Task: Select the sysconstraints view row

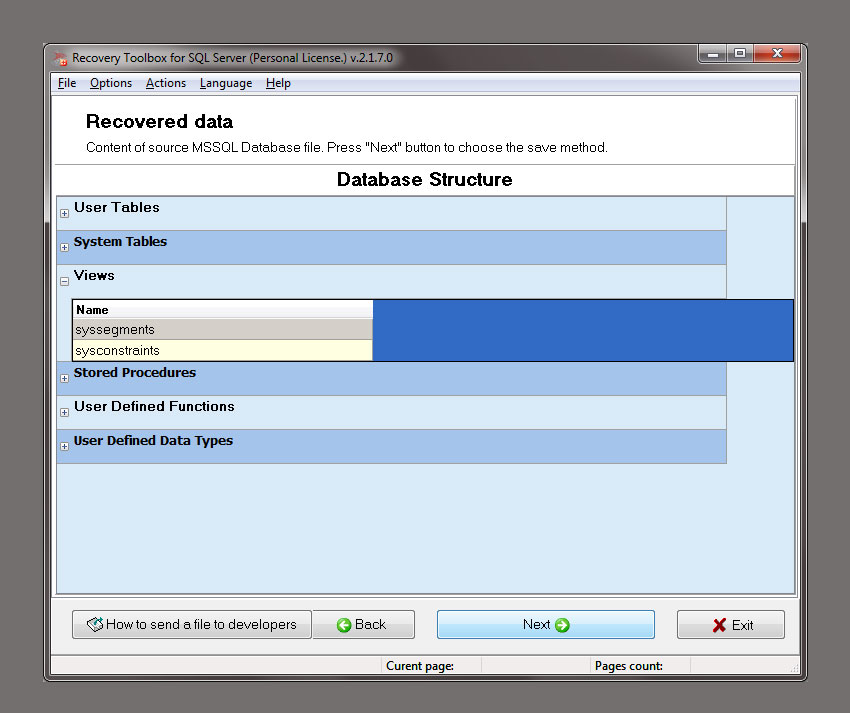Action: tap(223, 350)
